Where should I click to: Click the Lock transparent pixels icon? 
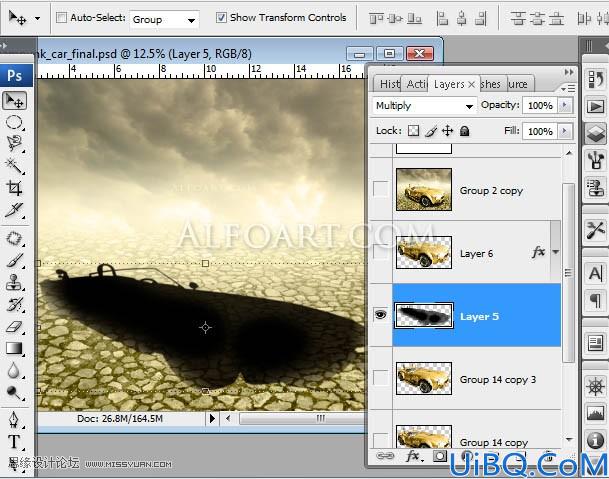pyautogui.click(x=413, y=131)
